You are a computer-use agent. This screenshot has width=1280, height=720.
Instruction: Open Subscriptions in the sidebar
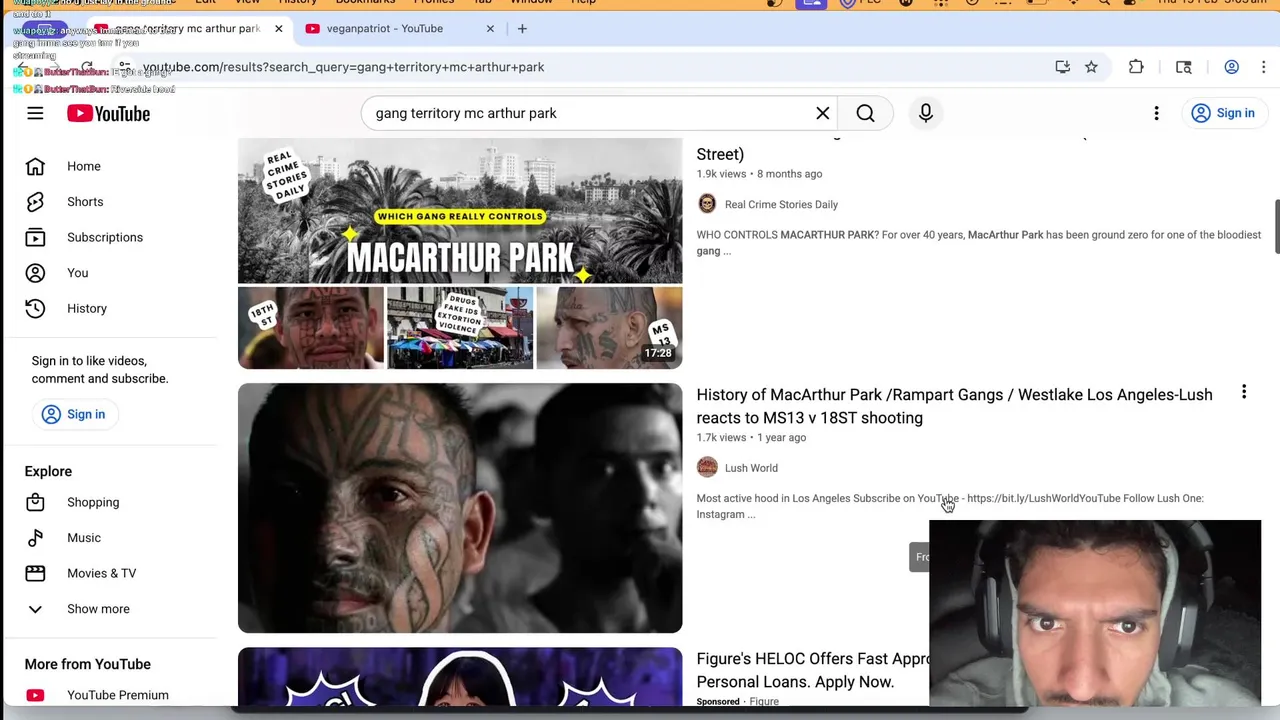[105, 237]
